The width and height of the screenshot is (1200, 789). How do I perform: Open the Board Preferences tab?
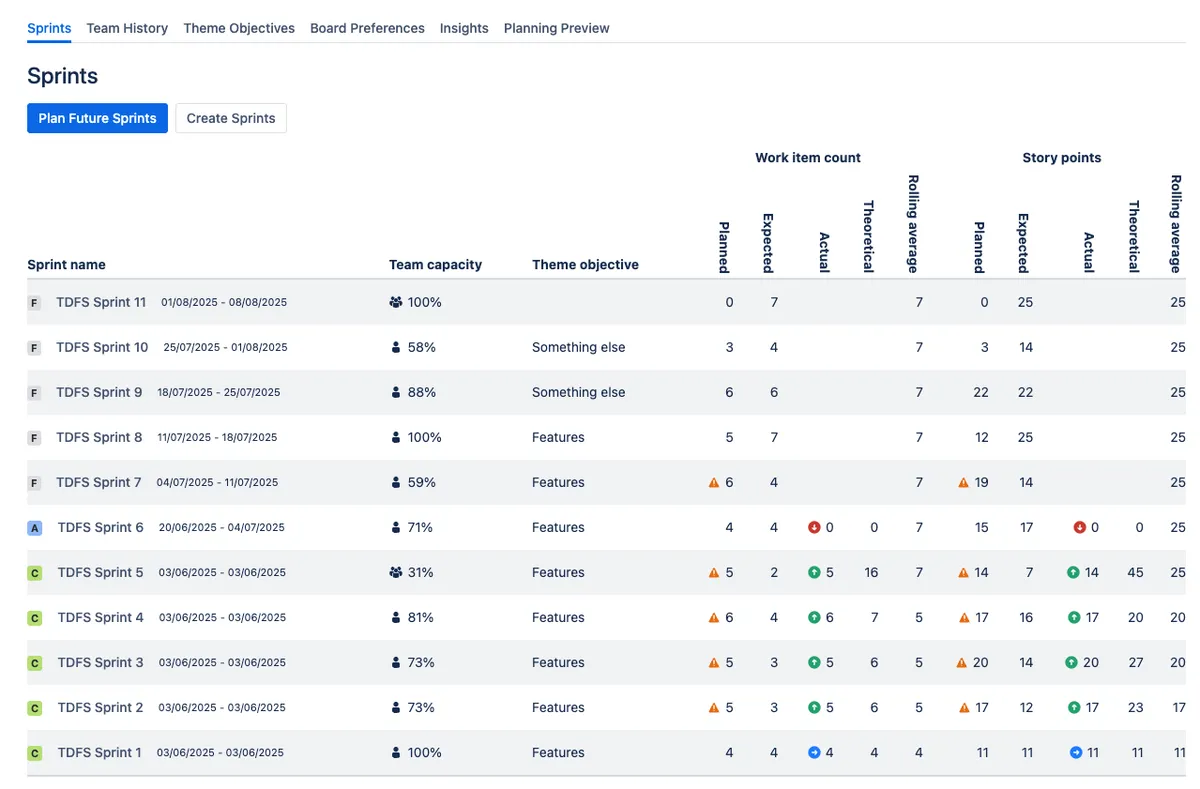(367, 28)
